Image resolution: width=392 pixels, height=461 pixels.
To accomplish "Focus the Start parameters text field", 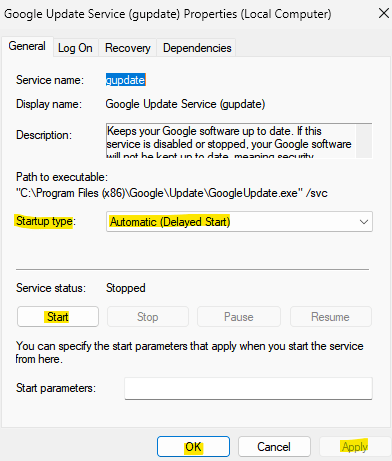I will coord(248,388).
